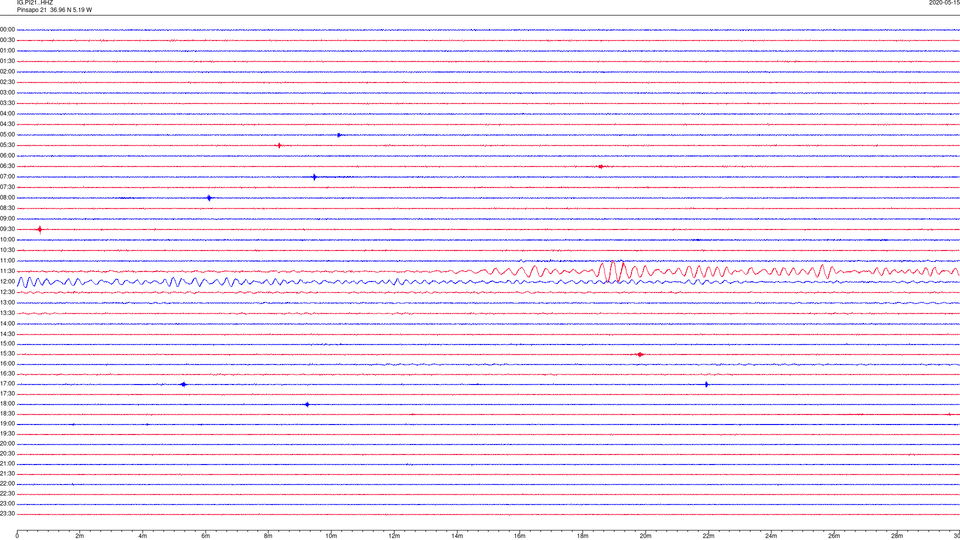Click the 17:00 time label
Viewport: 960px width, 540px height.
pyautogui.click(x=7, y=384)
